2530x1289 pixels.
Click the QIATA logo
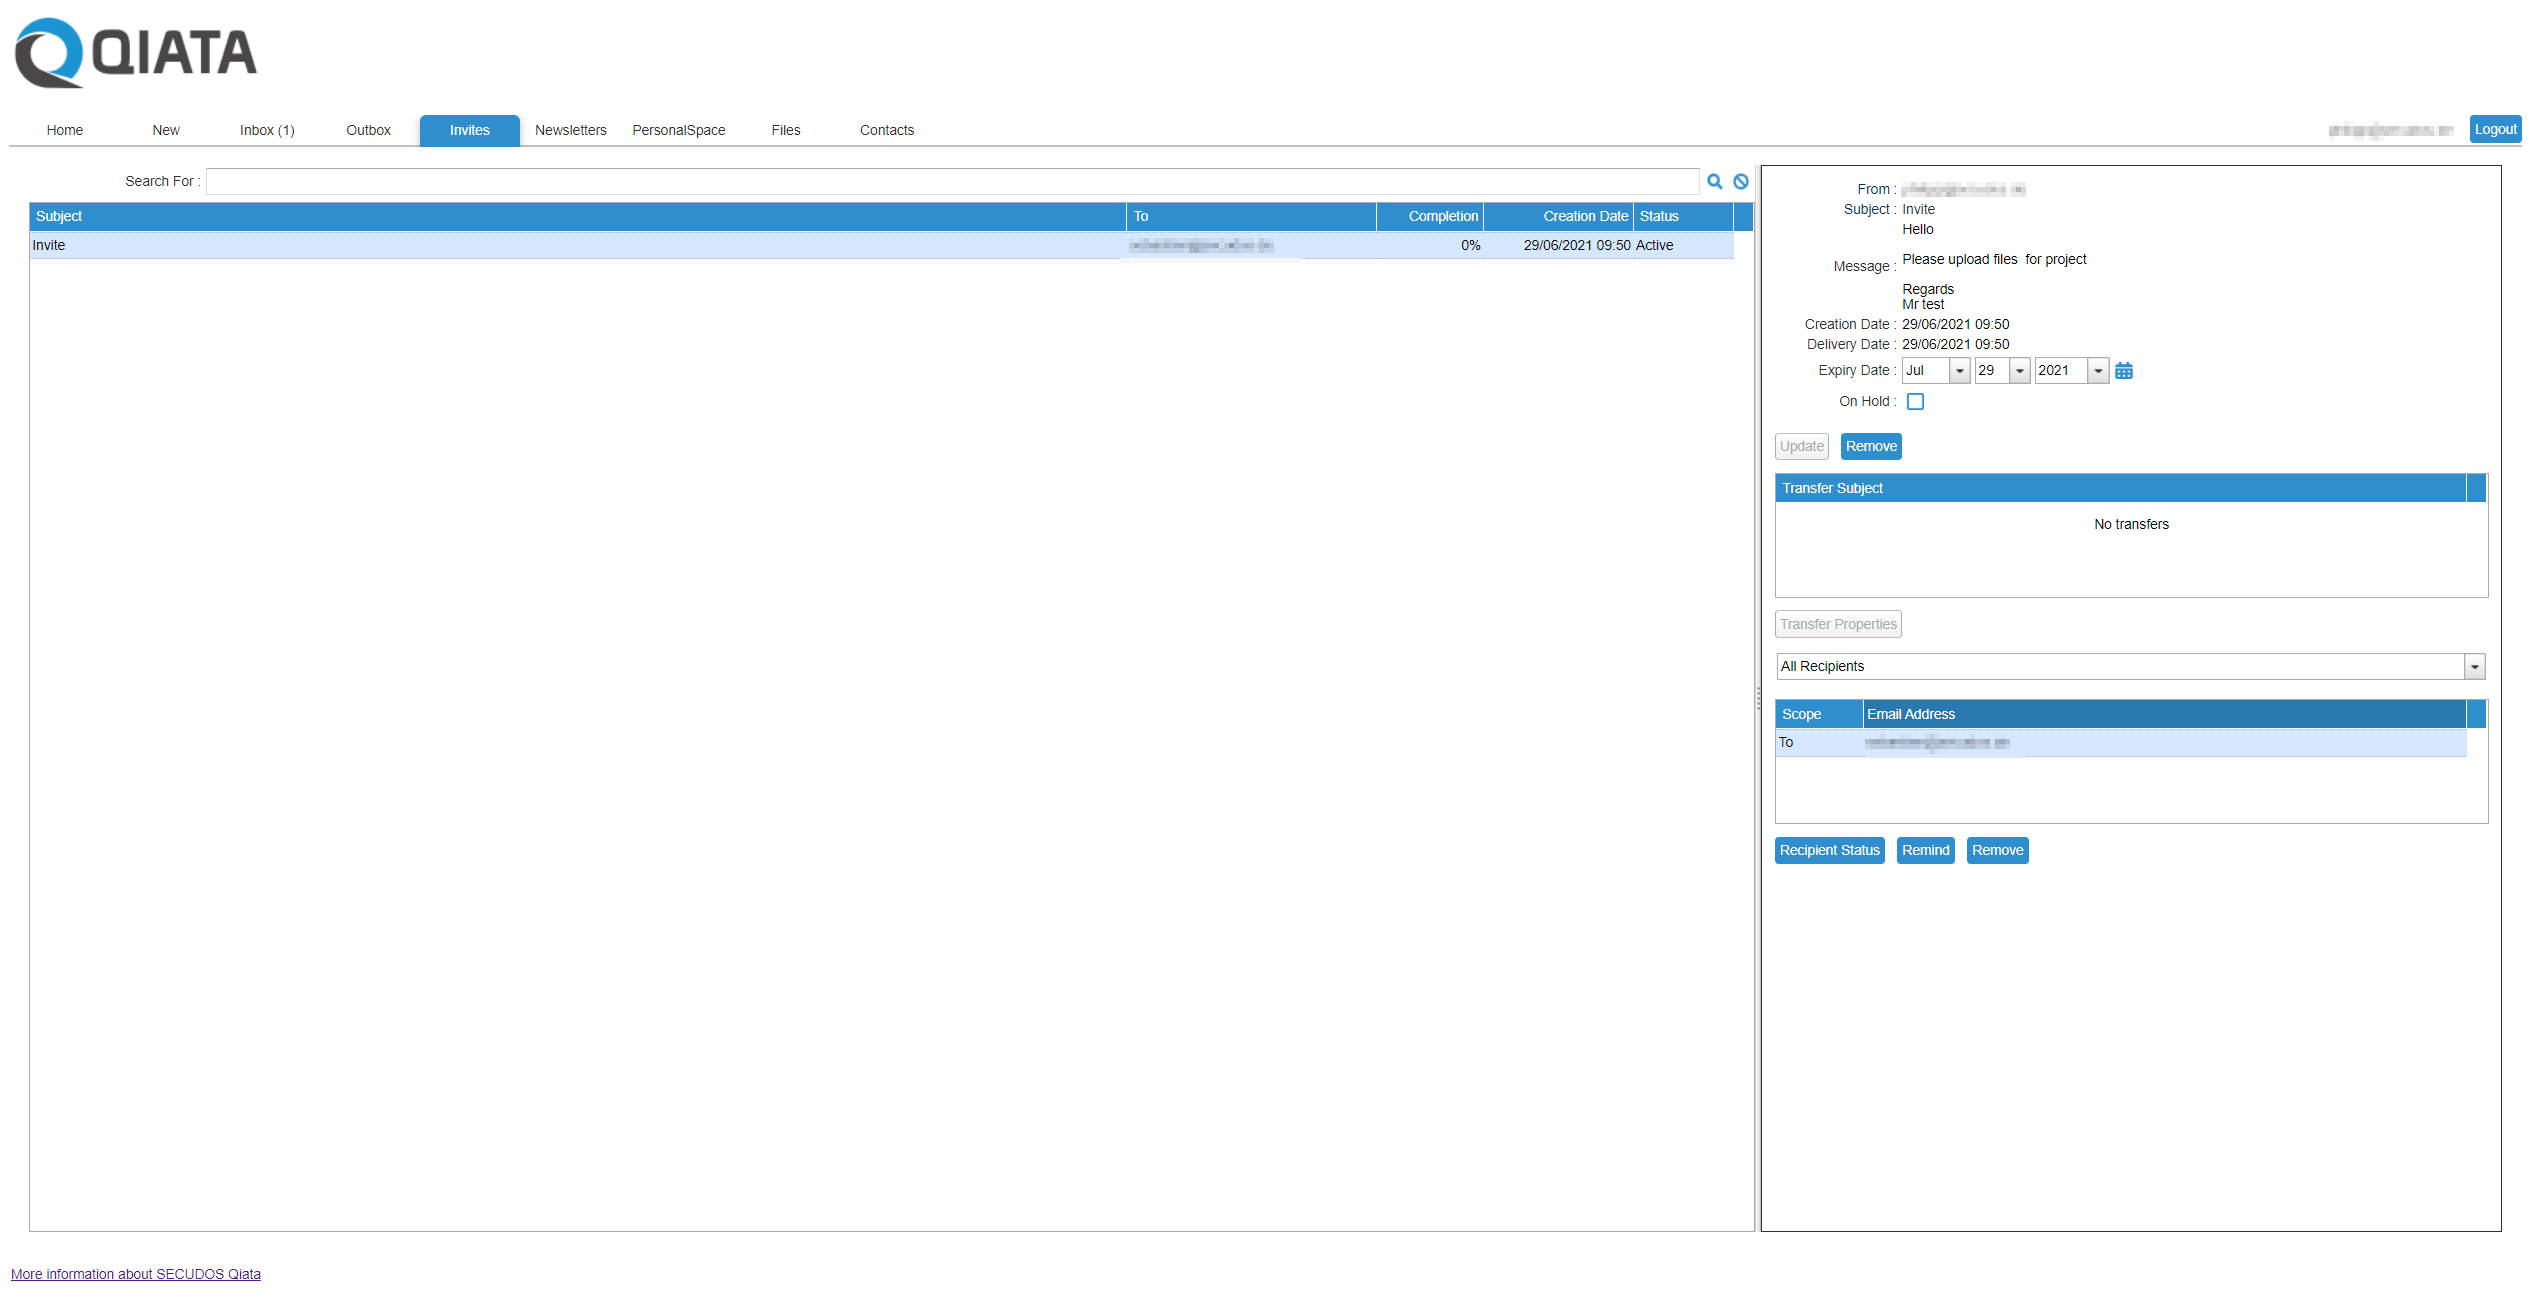click(x=136, y=52)
